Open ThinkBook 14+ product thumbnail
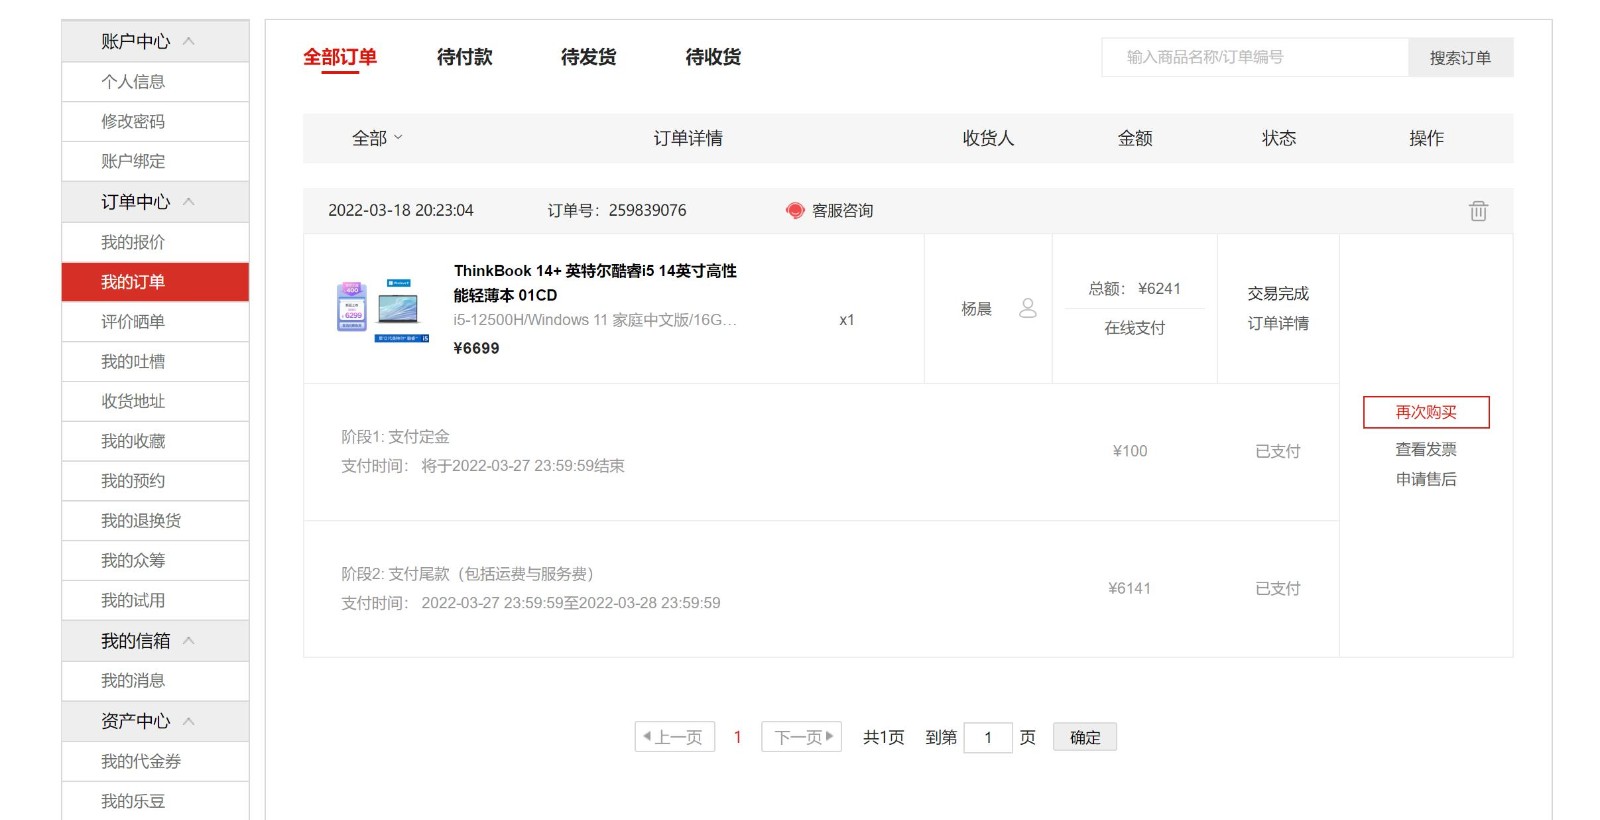The width and height of the screenshot is (1600, 820). 383,310
